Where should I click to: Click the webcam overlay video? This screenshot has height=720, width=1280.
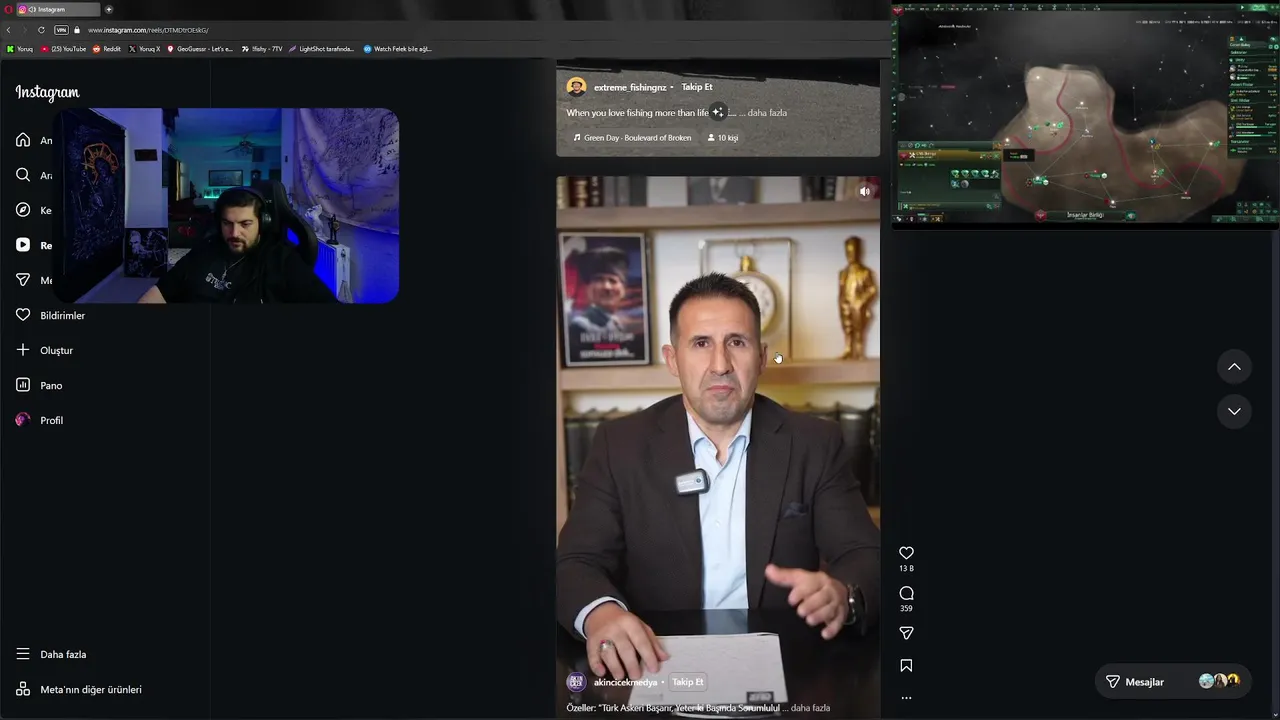point(227,205)
